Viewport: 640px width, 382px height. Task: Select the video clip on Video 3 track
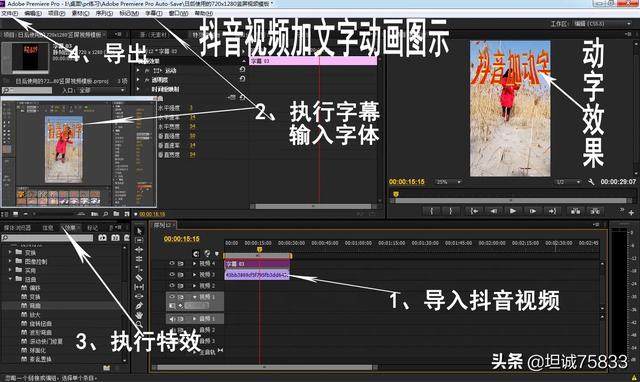click(257, 275)
